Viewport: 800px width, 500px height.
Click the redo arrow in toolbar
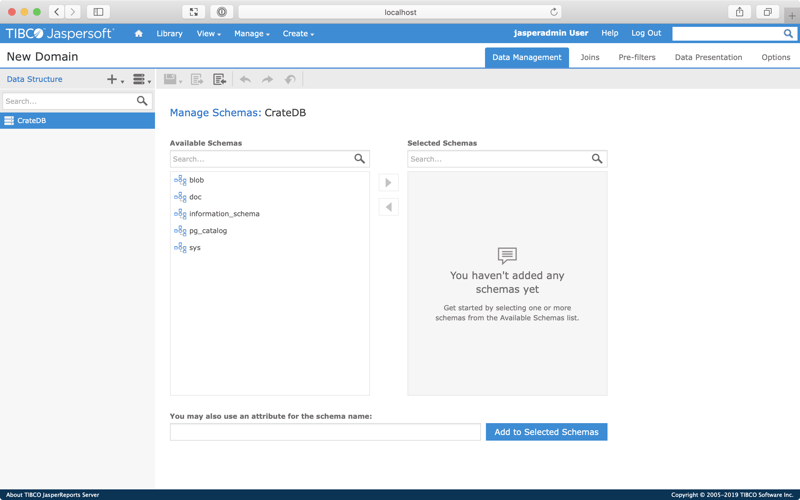click(x=267, y=79)
